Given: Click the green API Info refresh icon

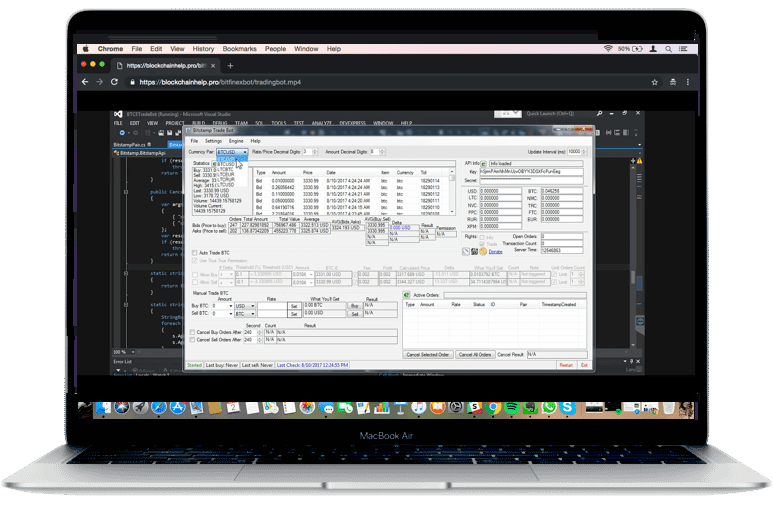Looking at the screenshot, I should tap(483, 163).
